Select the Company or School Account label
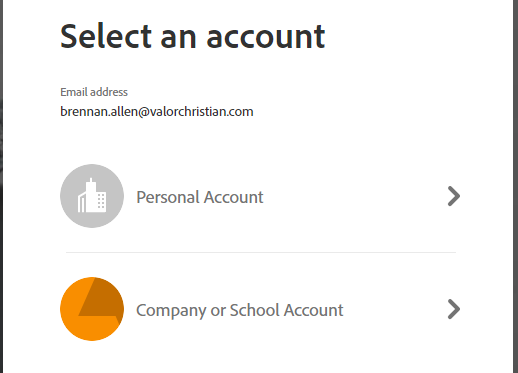 240,310
